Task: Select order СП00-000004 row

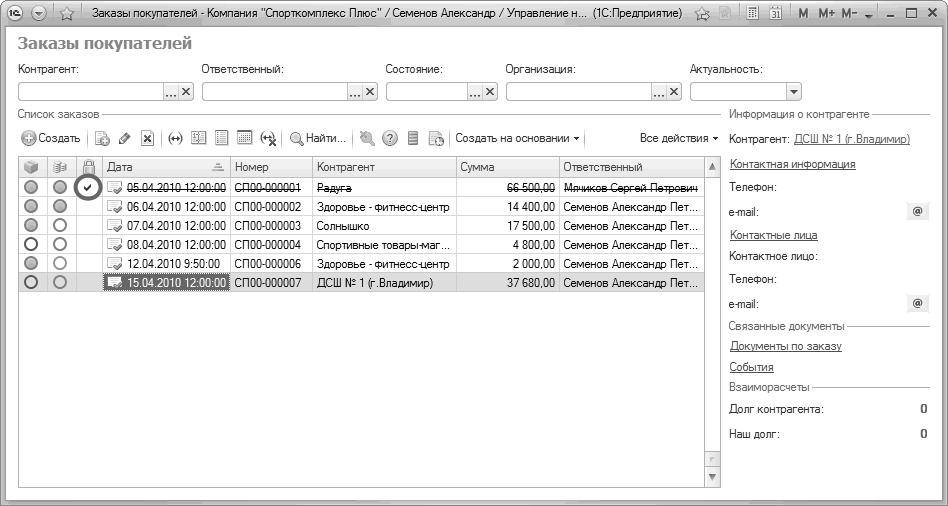Action: coord(362,245)
